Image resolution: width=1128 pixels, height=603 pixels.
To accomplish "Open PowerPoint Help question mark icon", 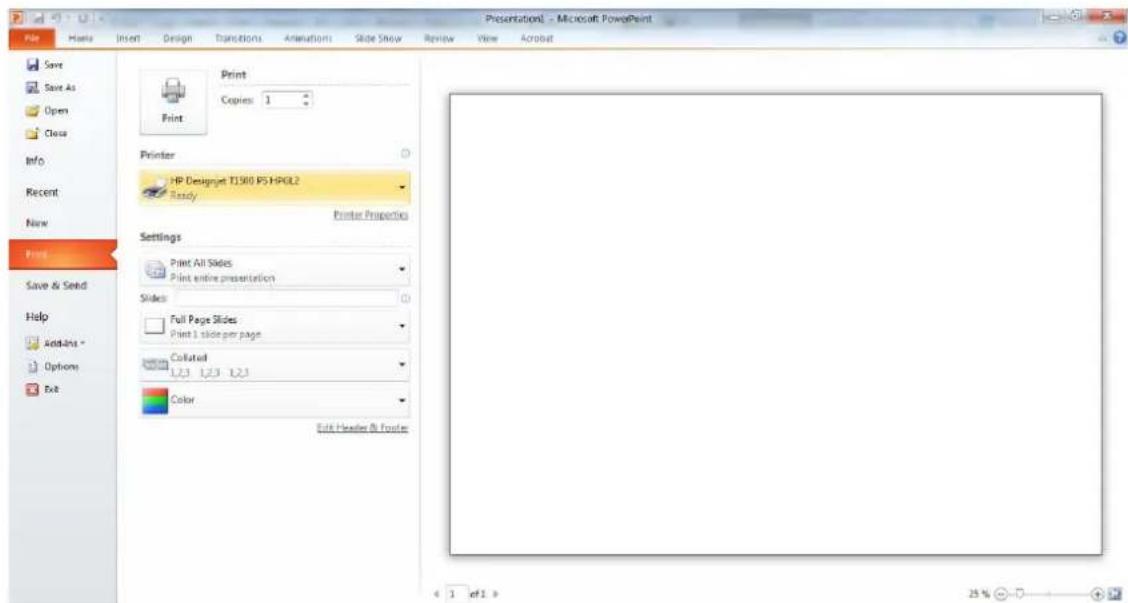I will click(x=1119, y=38).
